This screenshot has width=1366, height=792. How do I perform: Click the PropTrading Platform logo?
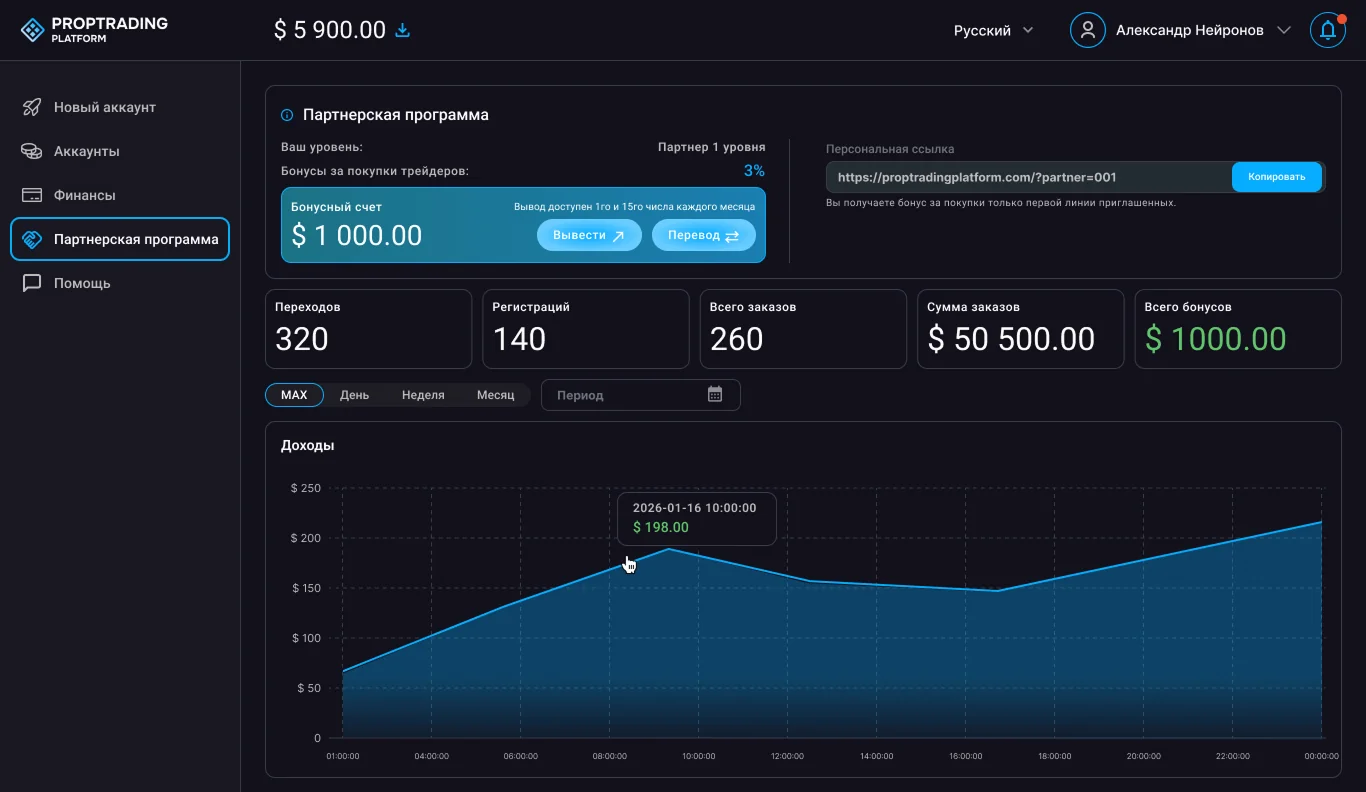click(94, 30)
